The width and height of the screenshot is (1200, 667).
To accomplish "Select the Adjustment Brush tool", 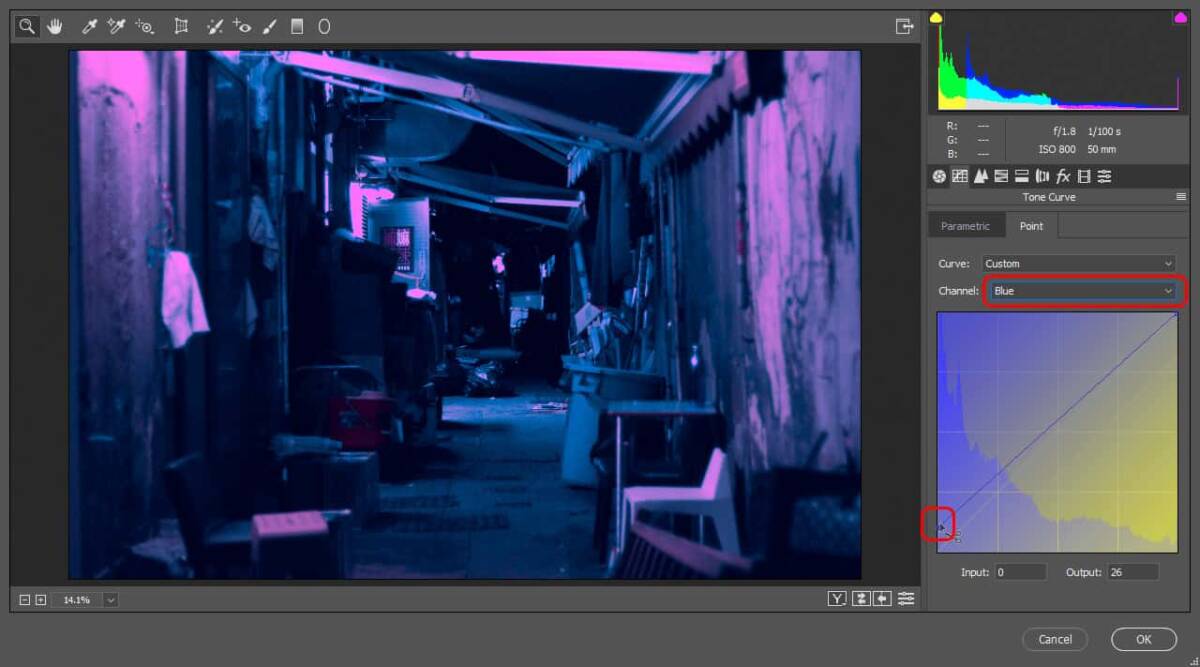I will click(x=269, y=27).
